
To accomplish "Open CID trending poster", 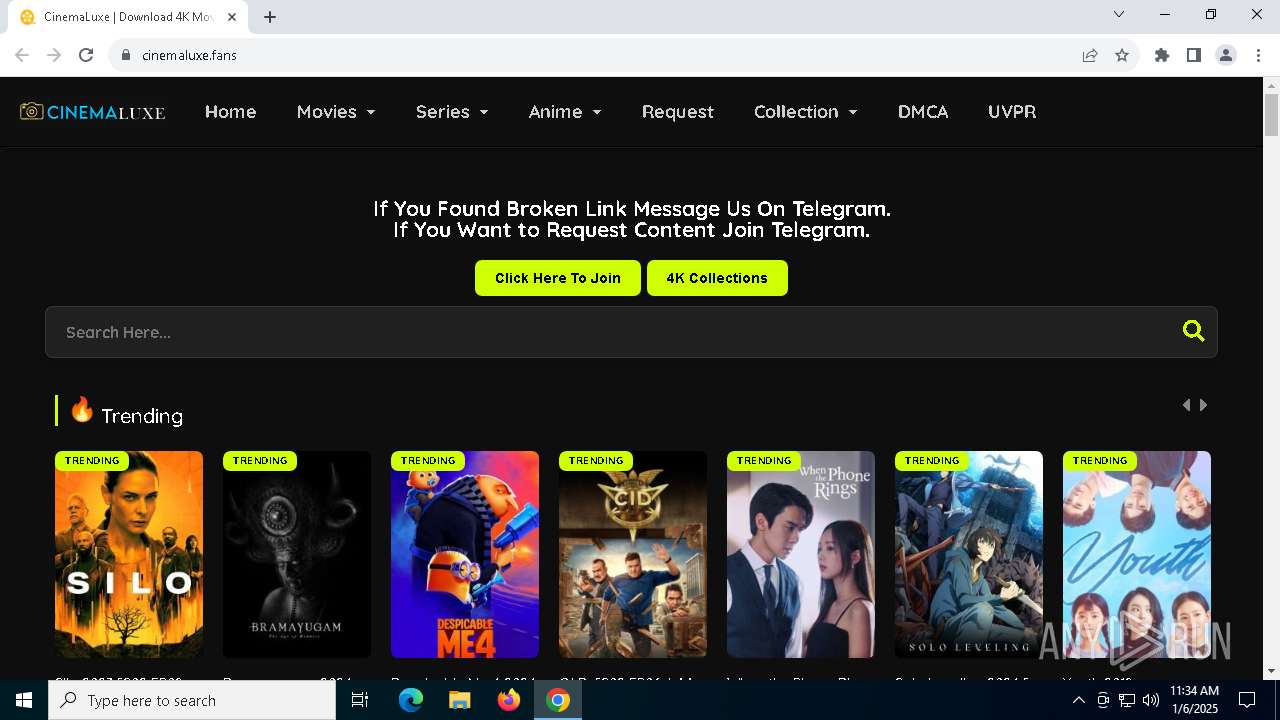I will click(x=633, y=554).
